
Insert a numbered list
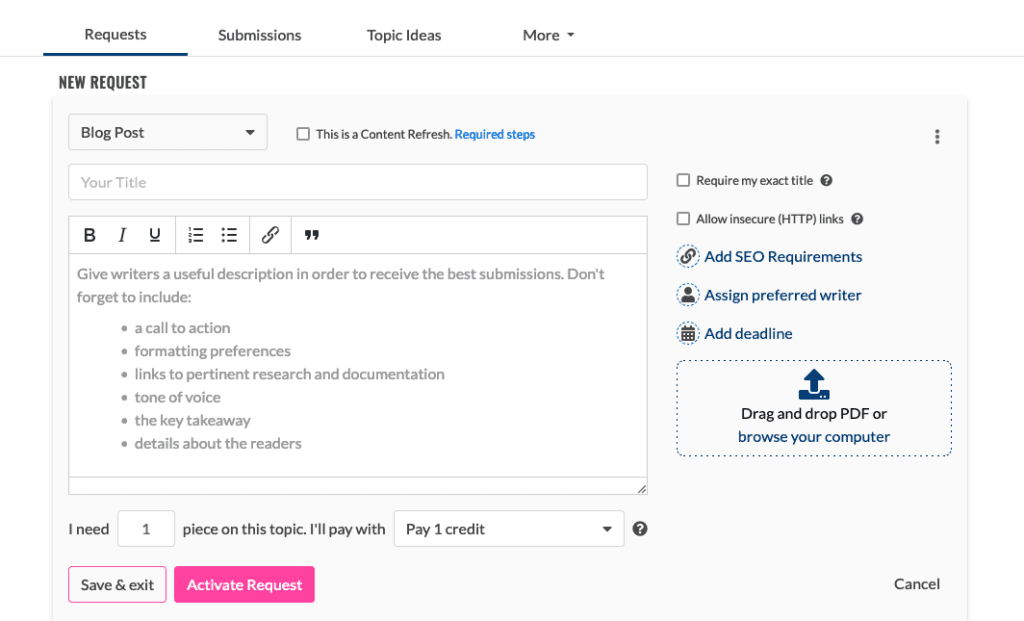click(x=196, y=235)
